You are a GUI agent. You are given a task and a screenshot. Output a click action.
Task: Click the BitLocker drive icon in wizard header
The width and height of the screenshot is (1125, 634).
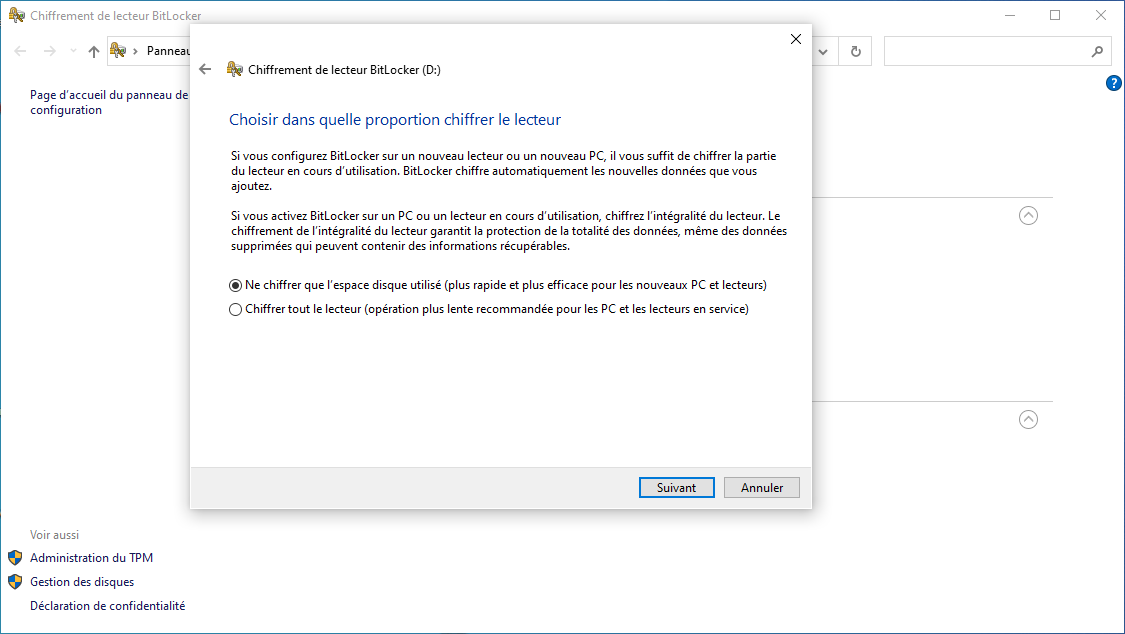coord(235,69)
